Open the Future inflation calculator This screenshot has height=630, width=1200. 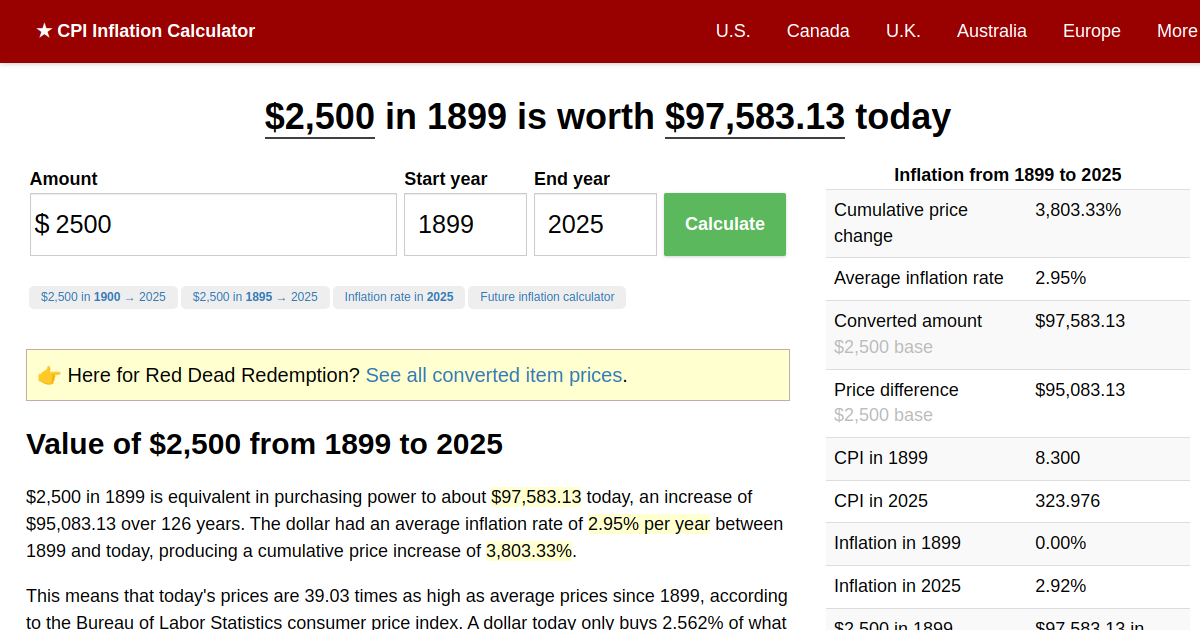(547, 297)
